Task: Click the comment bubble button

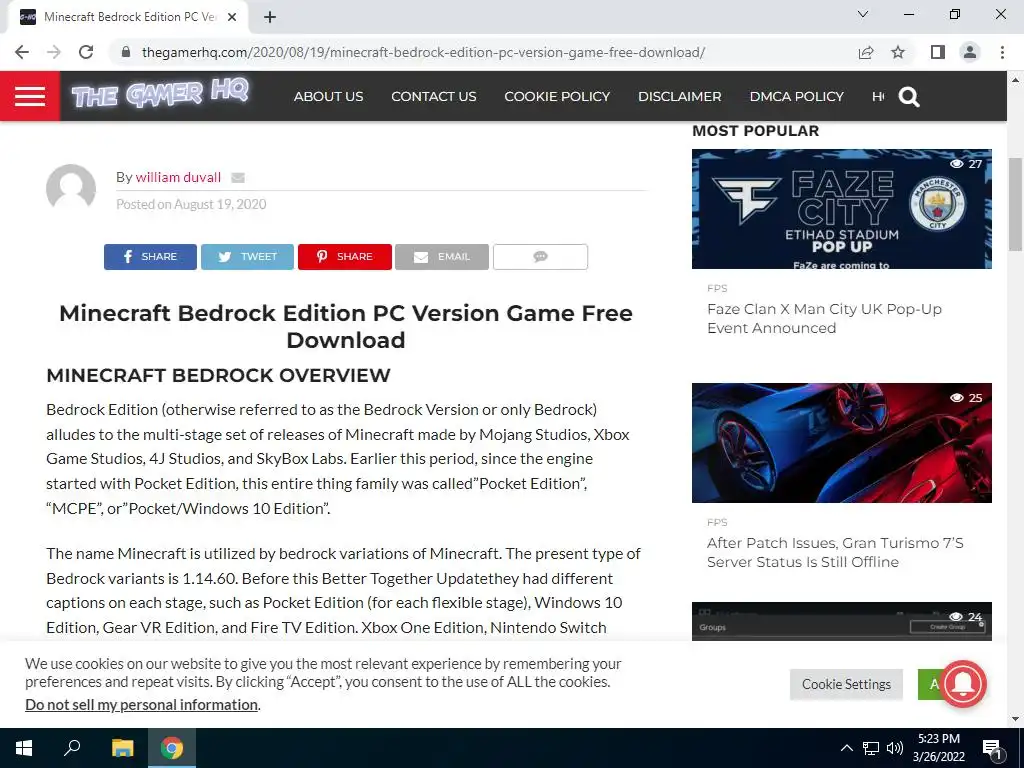Action: tap(540, 257)
